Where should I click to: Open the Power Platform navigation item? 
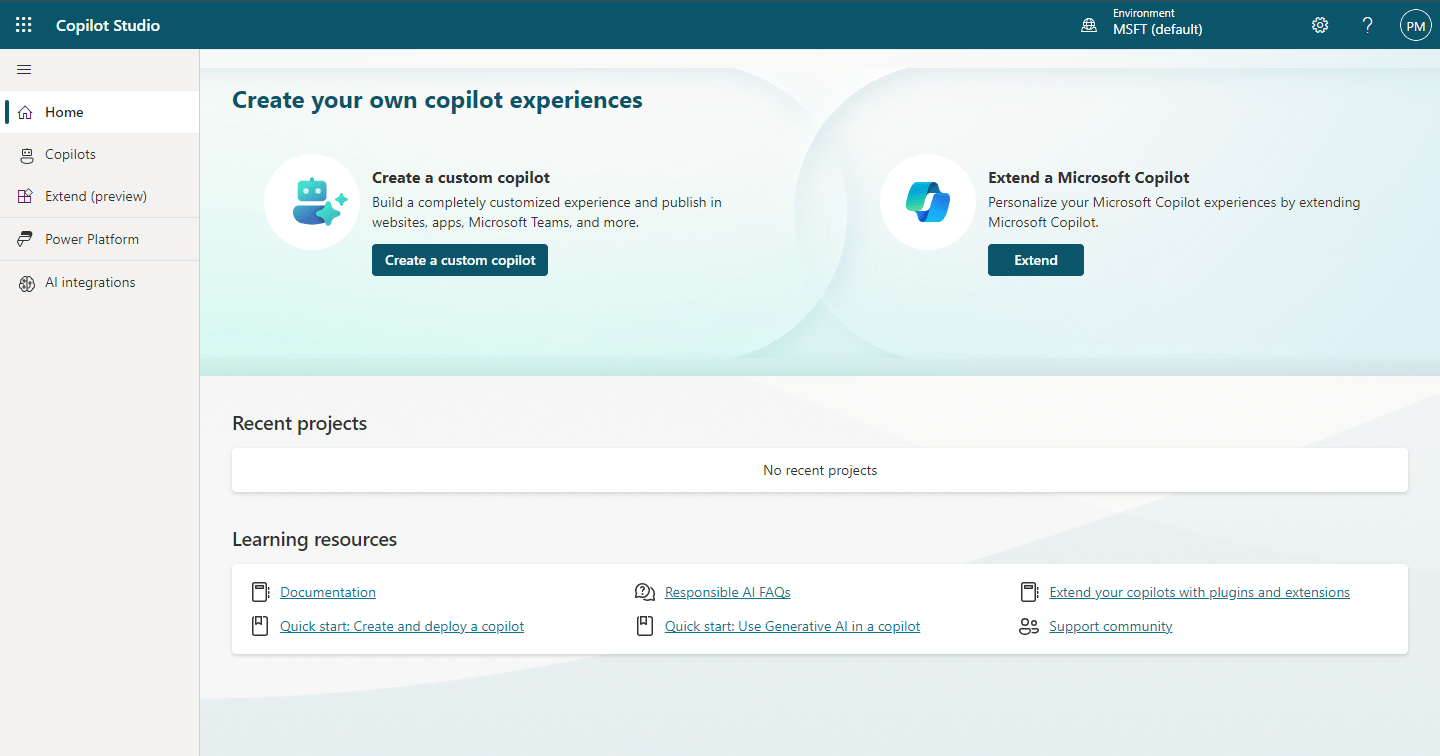tap(100, 240)
